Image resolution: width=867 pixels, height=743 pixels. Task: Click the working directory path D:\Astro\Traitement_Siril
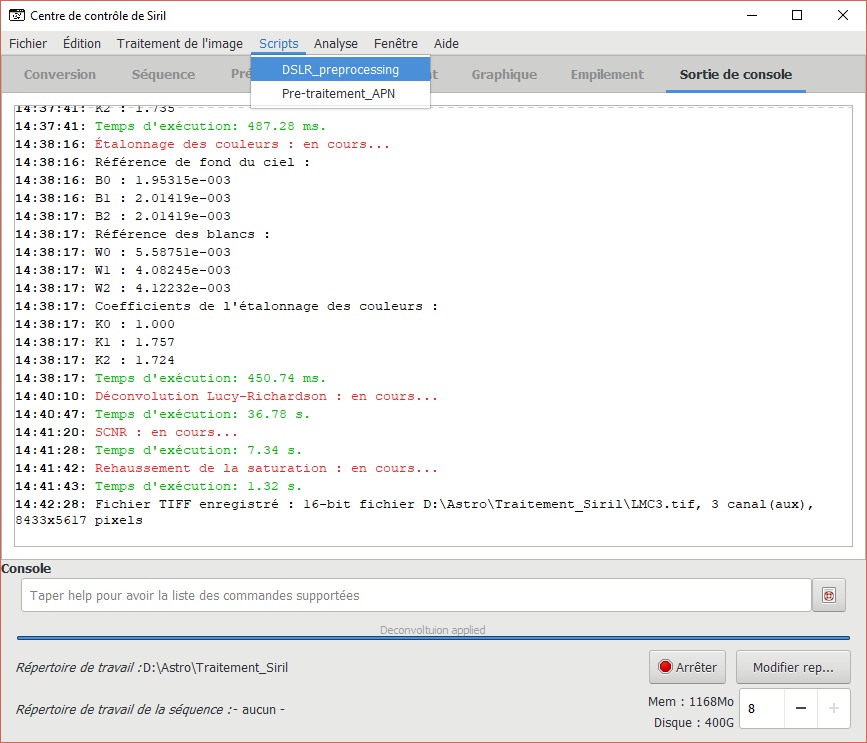click(x=215, y=667)
